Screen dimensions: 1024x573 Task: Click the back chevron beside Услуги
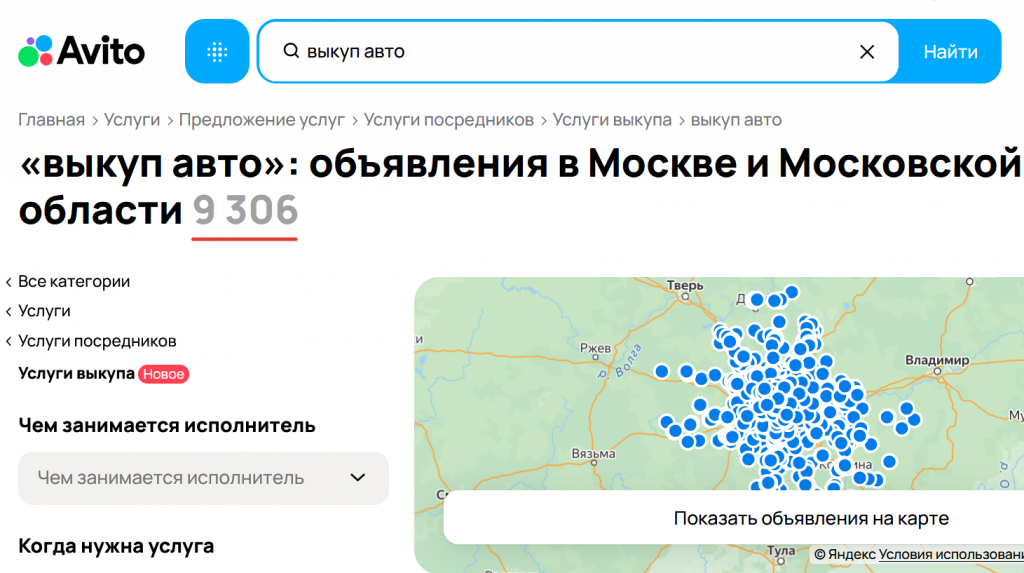point(8,312)
